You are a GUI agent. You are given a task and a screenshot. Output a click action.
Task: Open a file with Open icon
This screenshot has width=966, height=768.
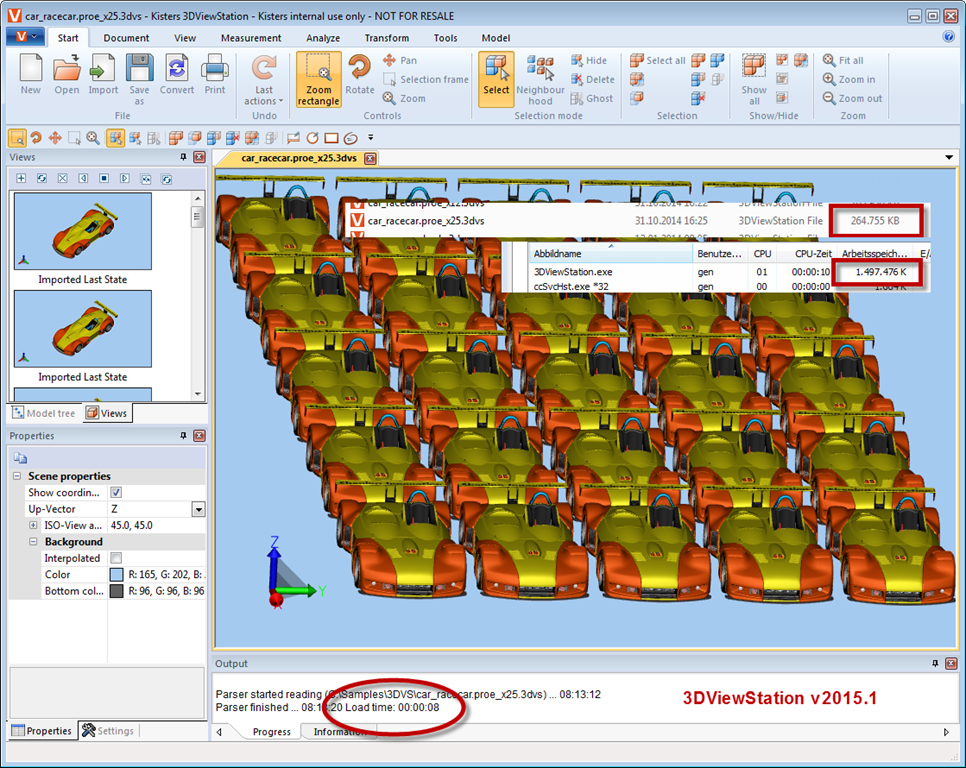pyautogui.click(x=67, y=74)
